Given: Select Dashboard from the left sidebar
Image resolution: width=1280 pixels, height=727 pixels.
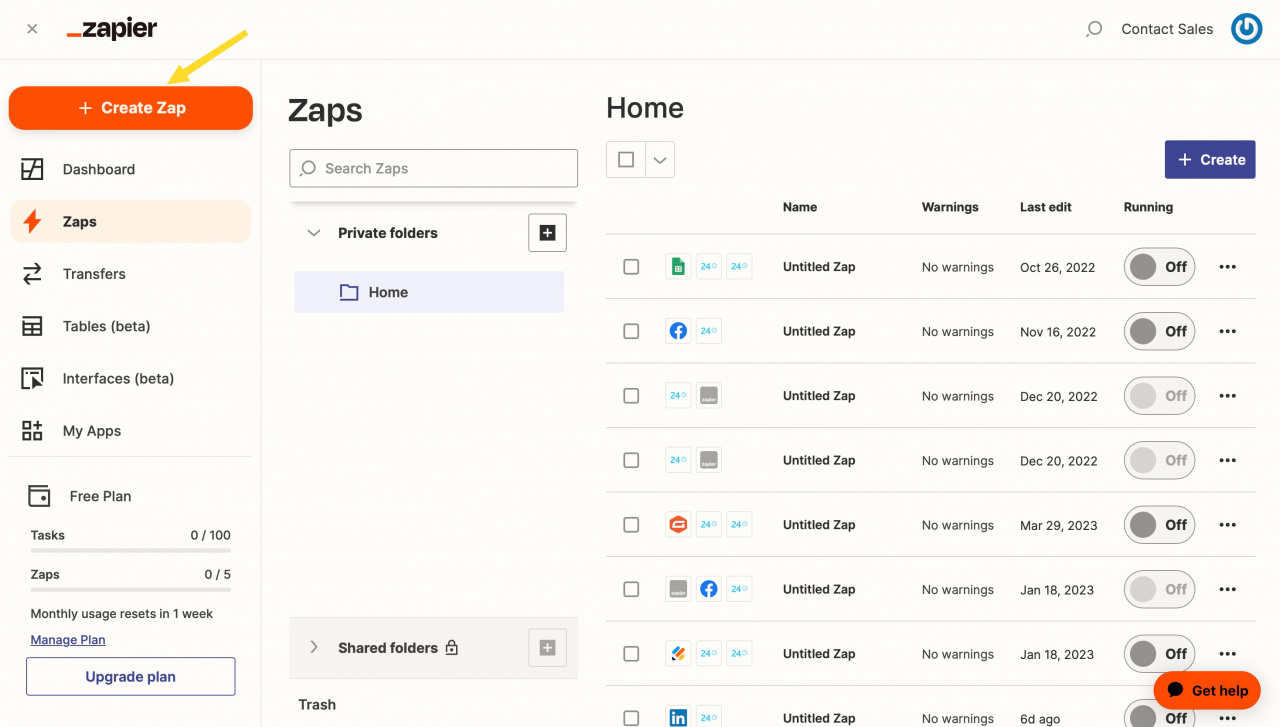Looking at the screenshot, I should (x=98, y=169).
